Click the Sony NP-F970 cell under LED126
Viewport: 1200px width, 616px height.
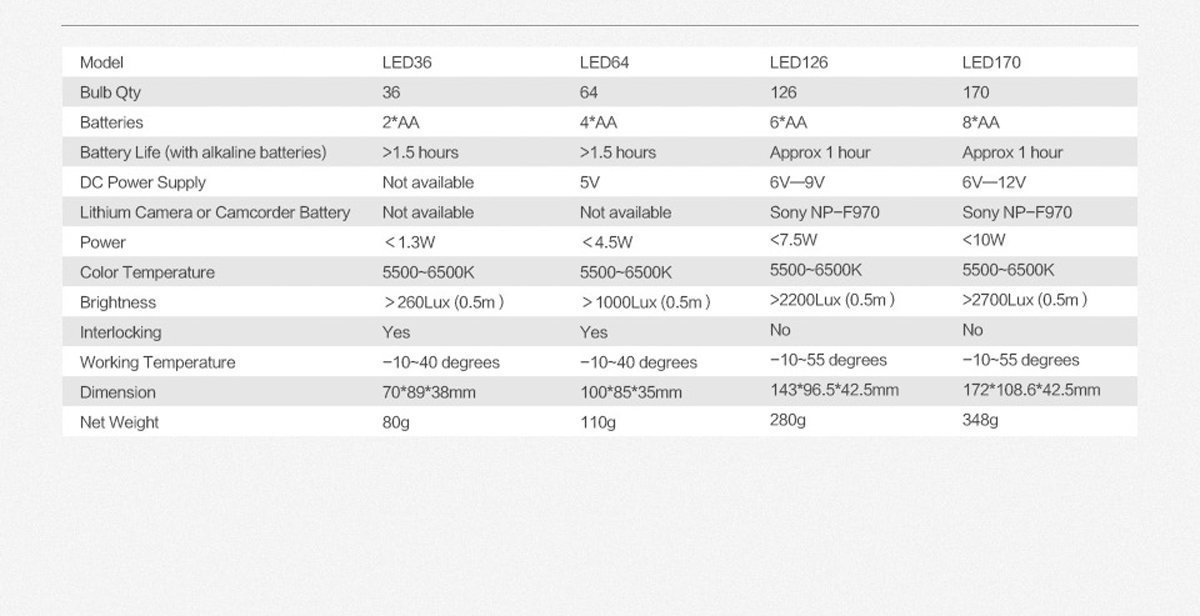coord(824,212)
